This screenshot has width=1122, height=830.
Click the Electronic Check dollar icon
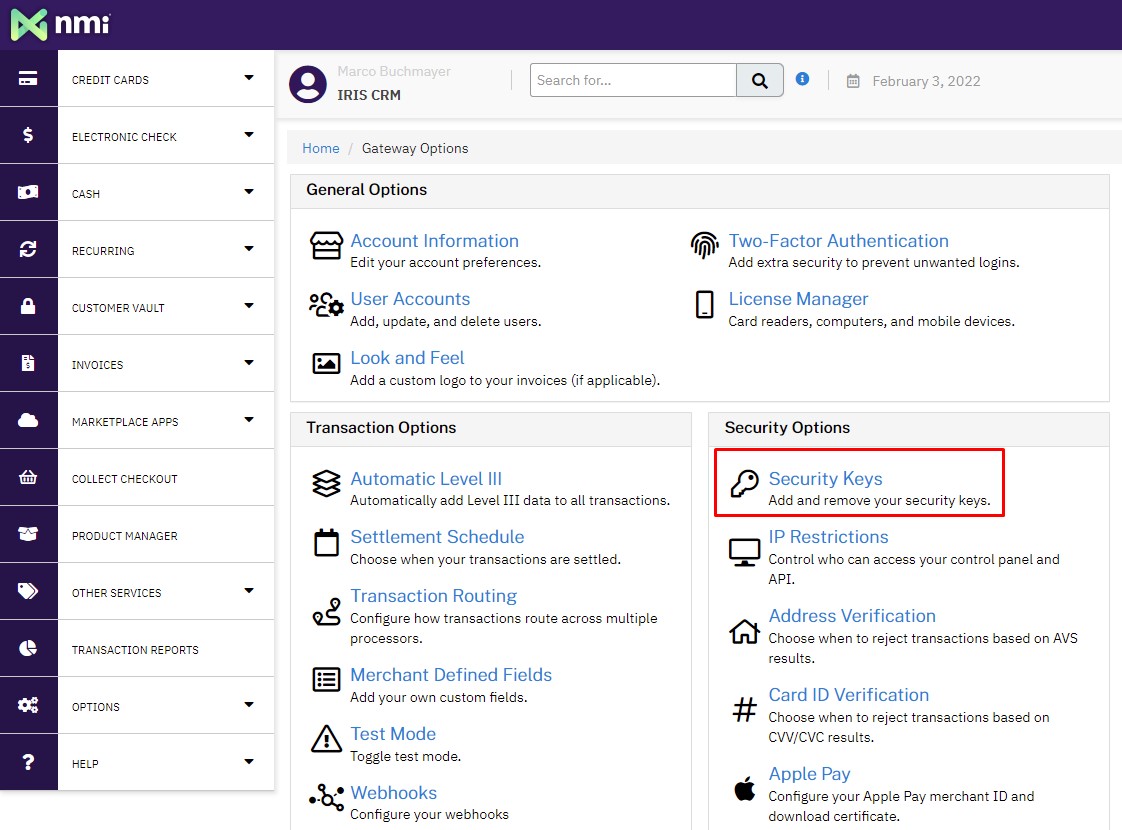pos(28,135)
